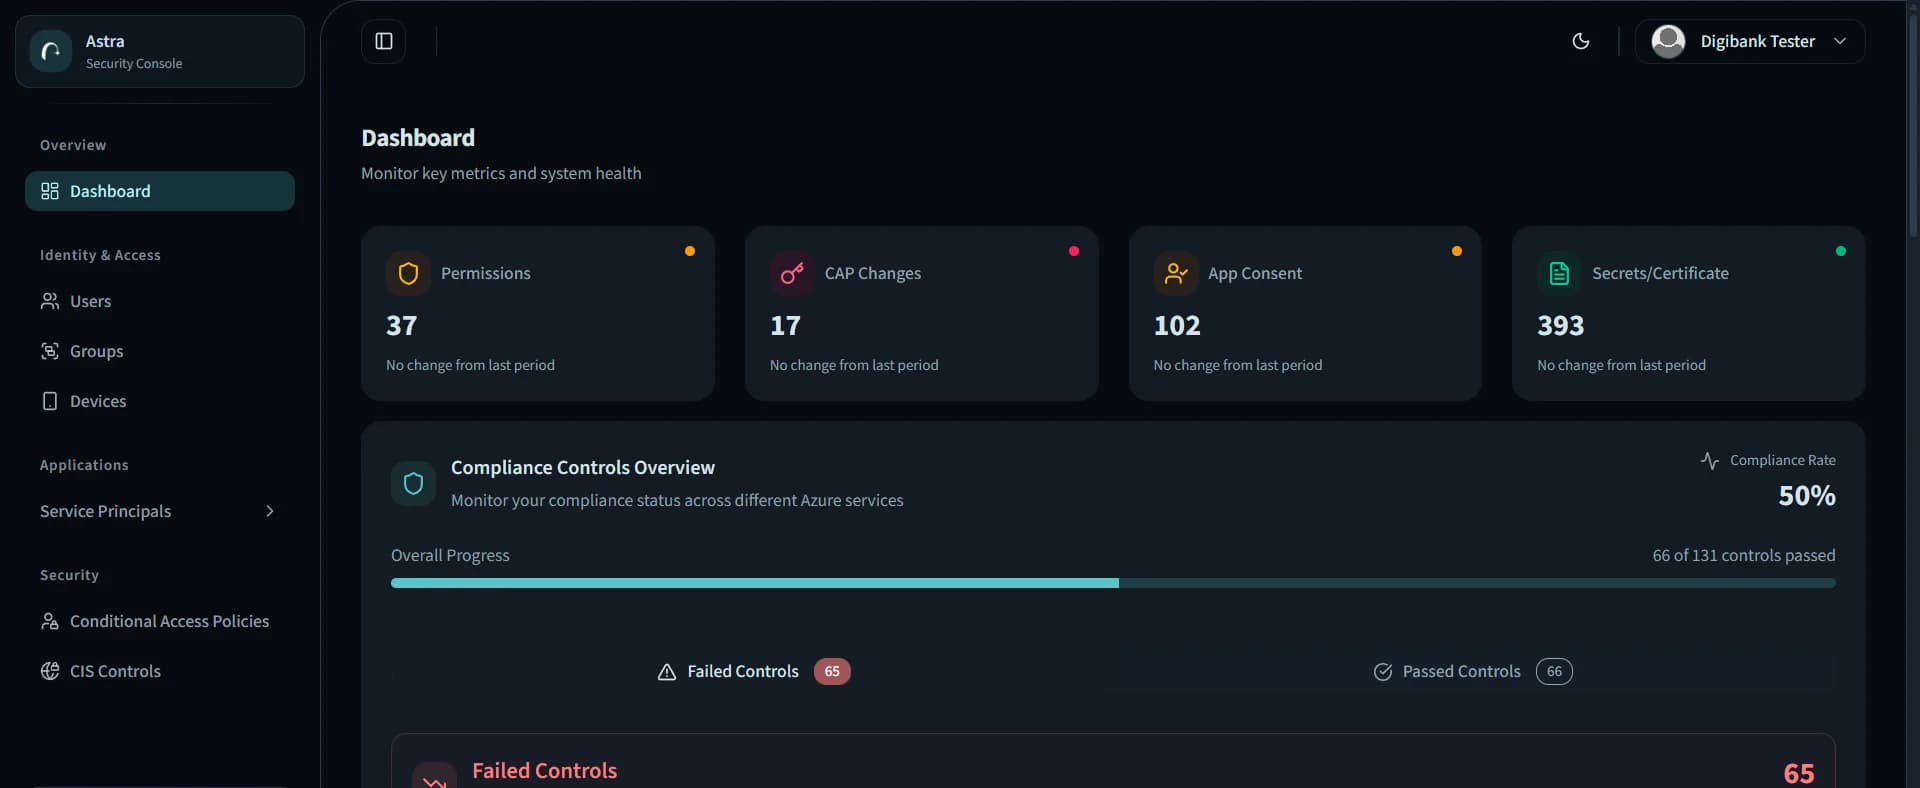
Task: Click the Compliance Rate activity icon
Action: click(x=1710, y=460)
